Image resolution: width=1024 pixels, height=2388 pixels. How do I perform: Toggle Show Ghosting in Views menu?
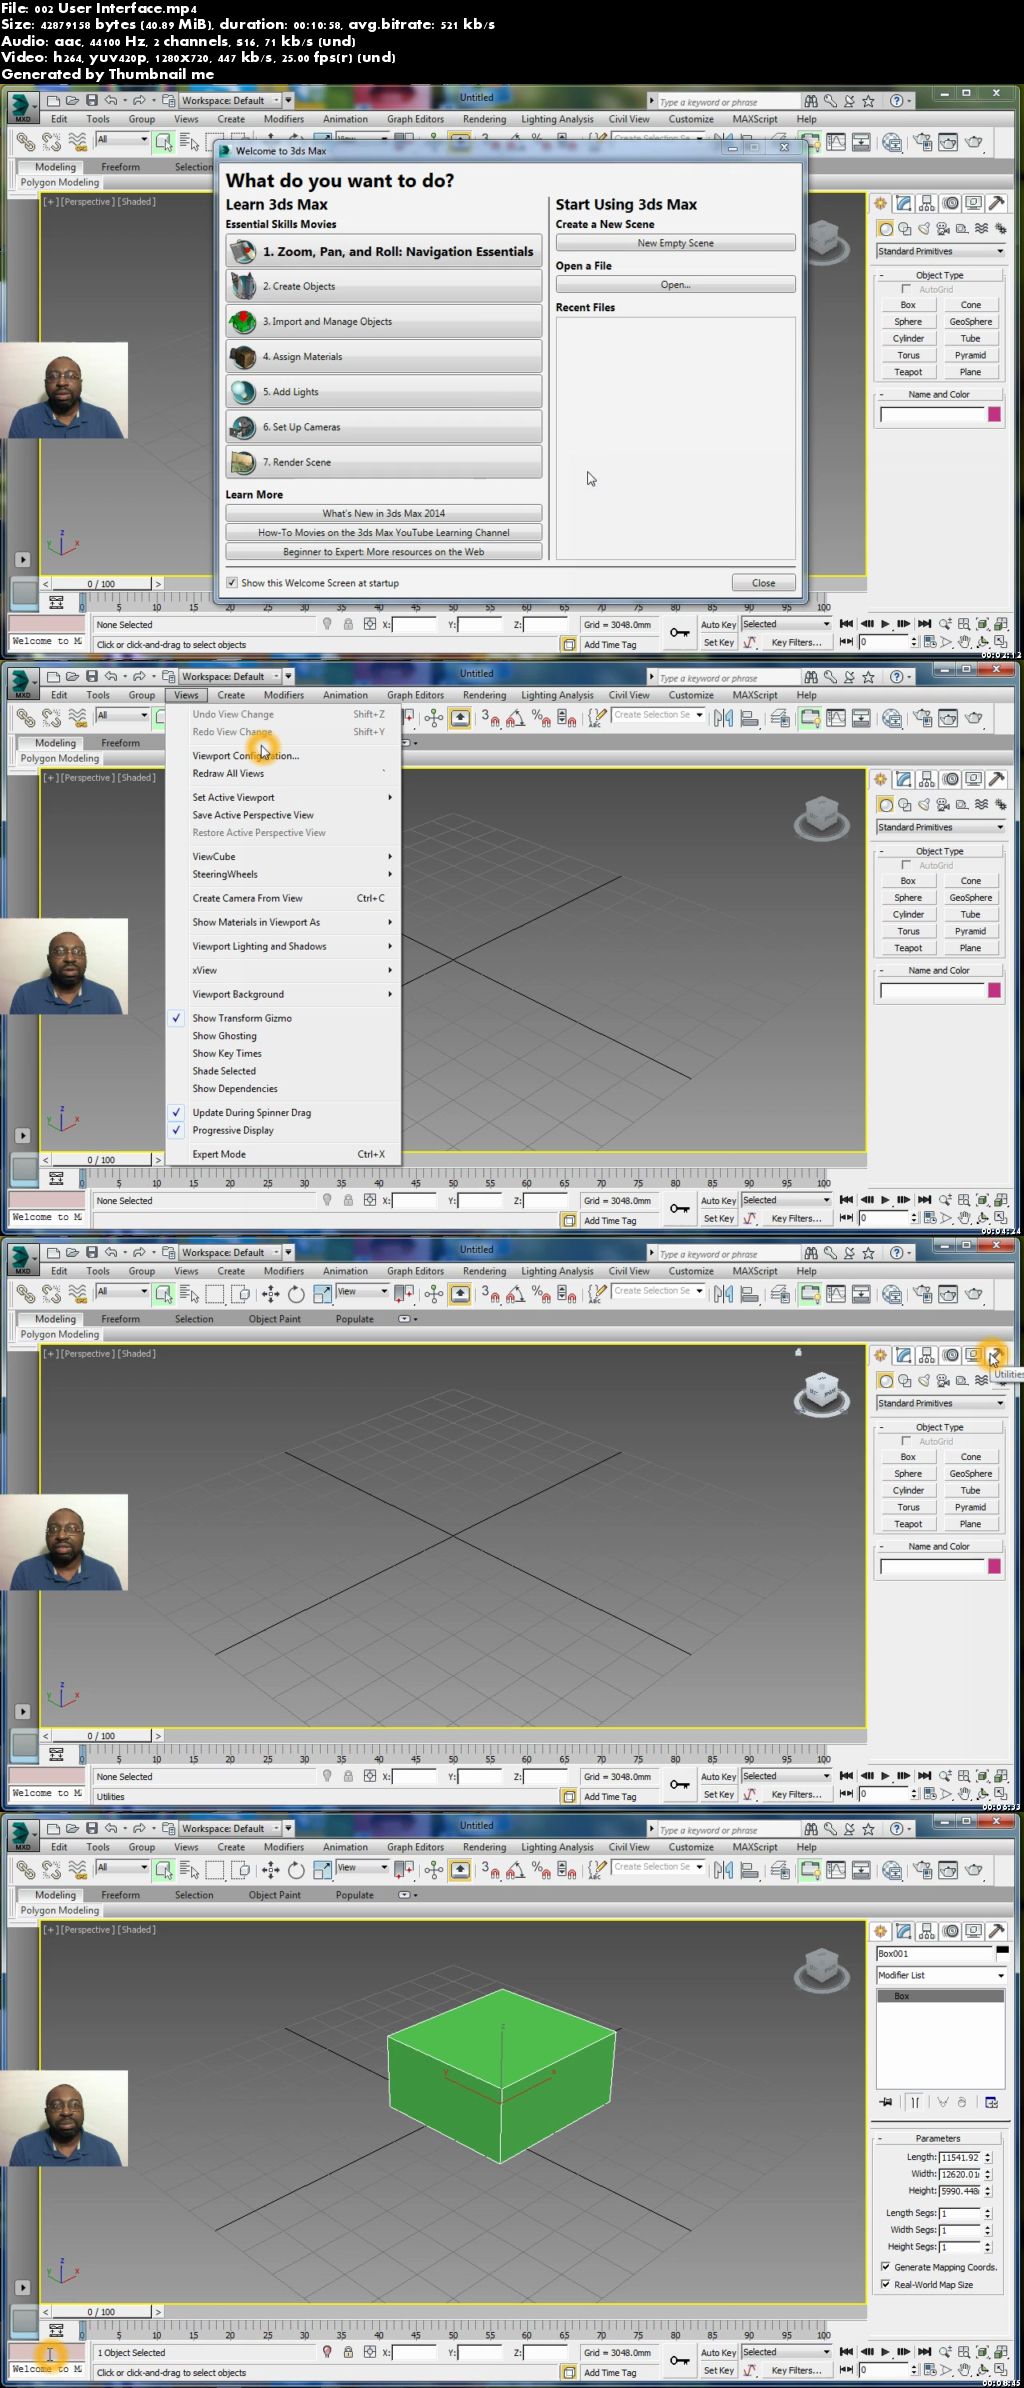click(x=284, y=1037)
